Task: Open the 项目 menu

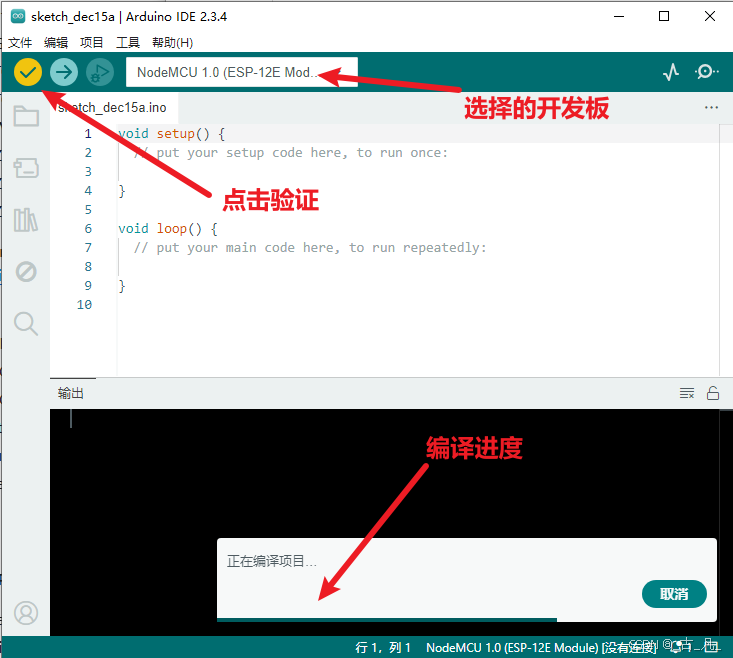Action: click(92, 43)
